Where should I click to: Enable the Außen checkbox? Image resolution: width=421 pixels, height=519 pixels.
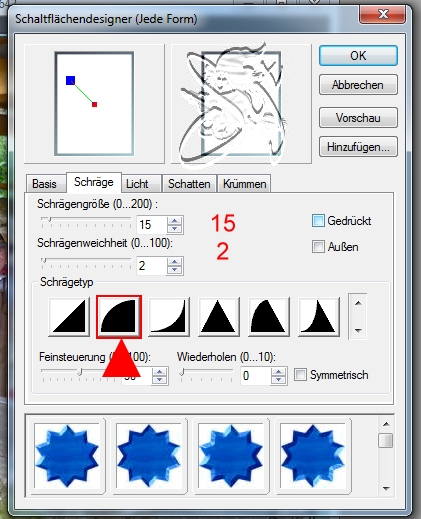point(318,247)
